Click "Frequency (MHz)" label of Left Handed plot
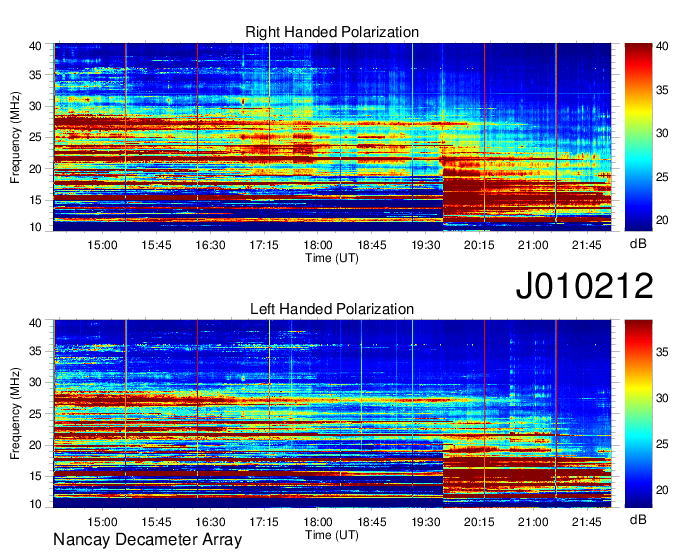This screenshot has width=680, height=552. [15, 414]
